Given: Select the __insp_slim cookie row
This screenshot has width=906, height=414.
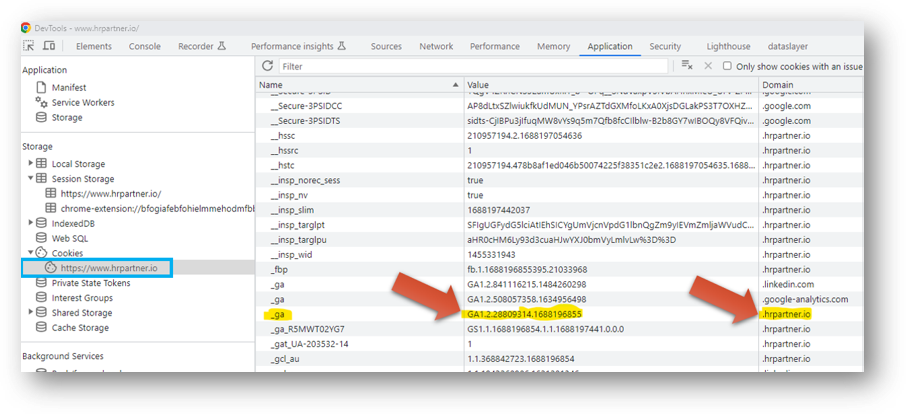Looking at the screenshot, I should [560, 210].
